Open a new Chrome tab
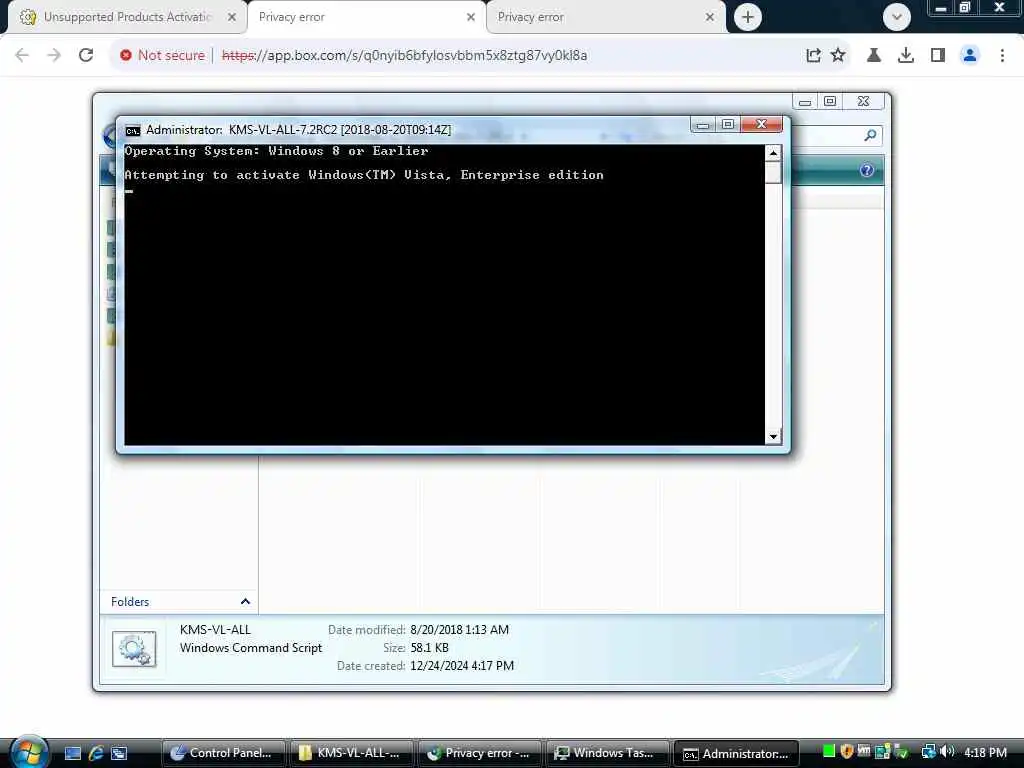 pyautogui.click(x=748, y=17)
